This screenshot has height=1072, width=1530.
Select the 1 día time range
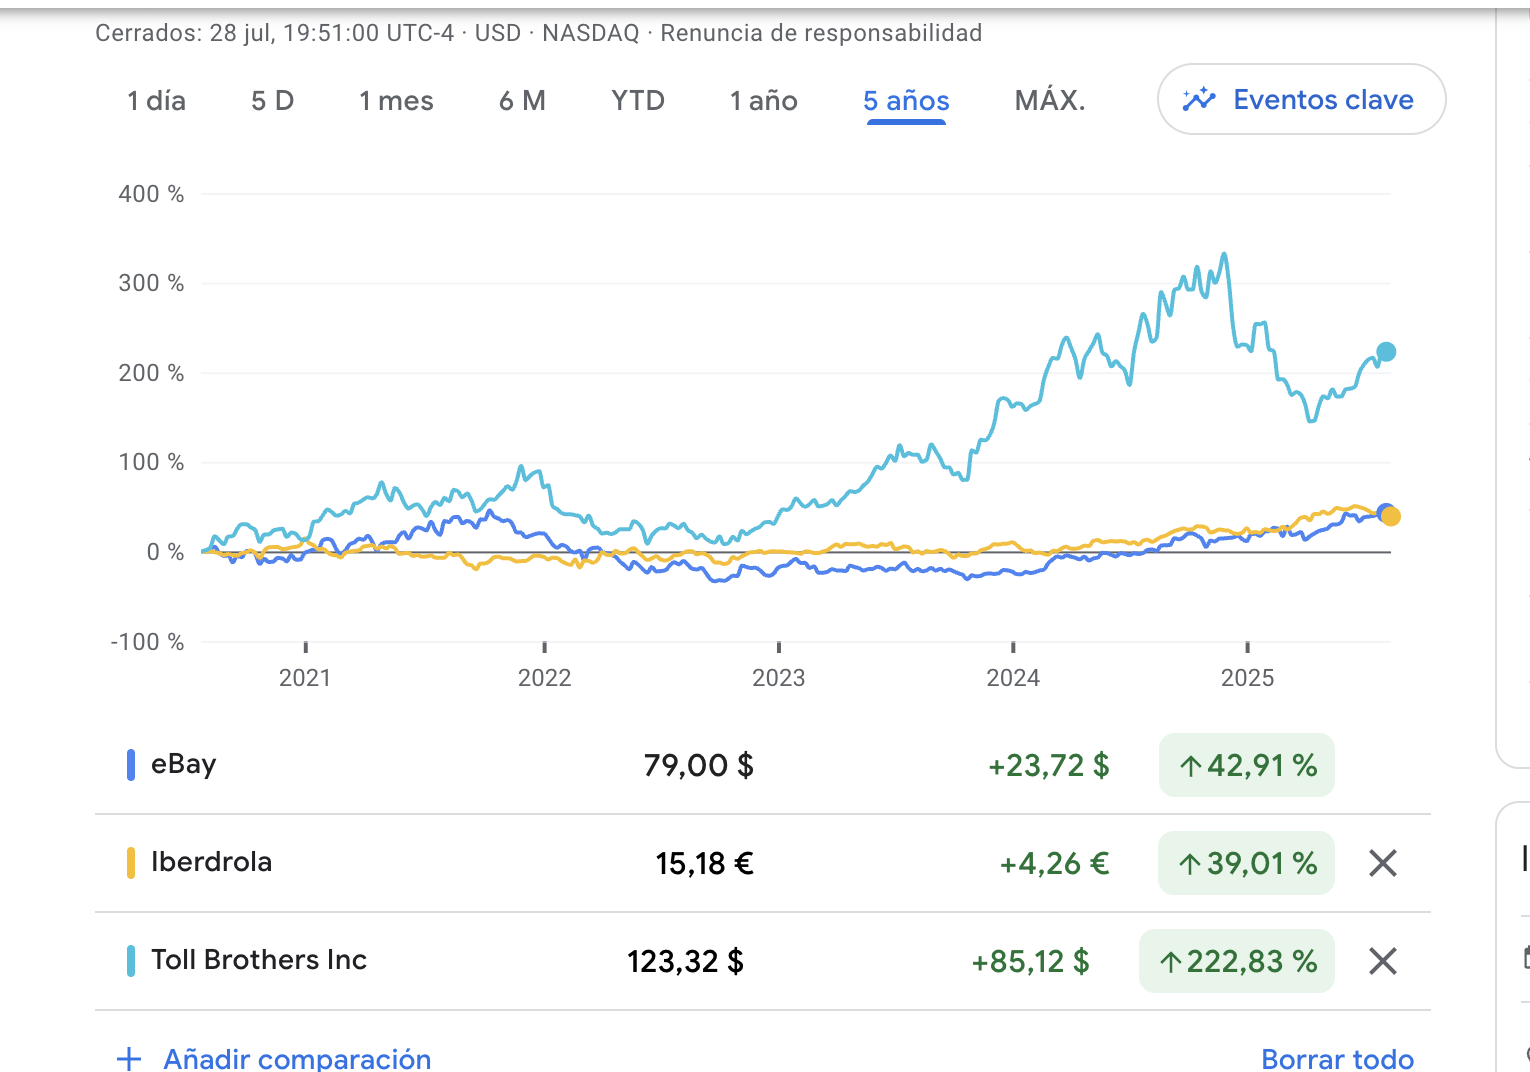click(x=156, y=101)
